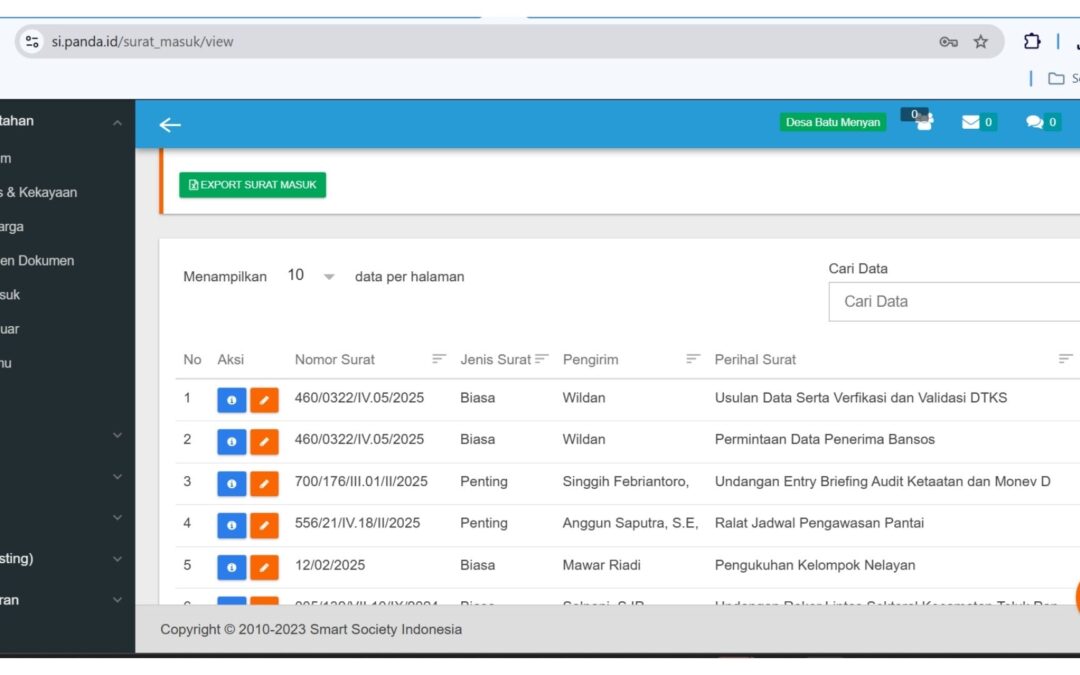This screenshot has width=1080, height=675.
Task: Open the Kekayaan sidebar menu item
Action: (40, 192)
